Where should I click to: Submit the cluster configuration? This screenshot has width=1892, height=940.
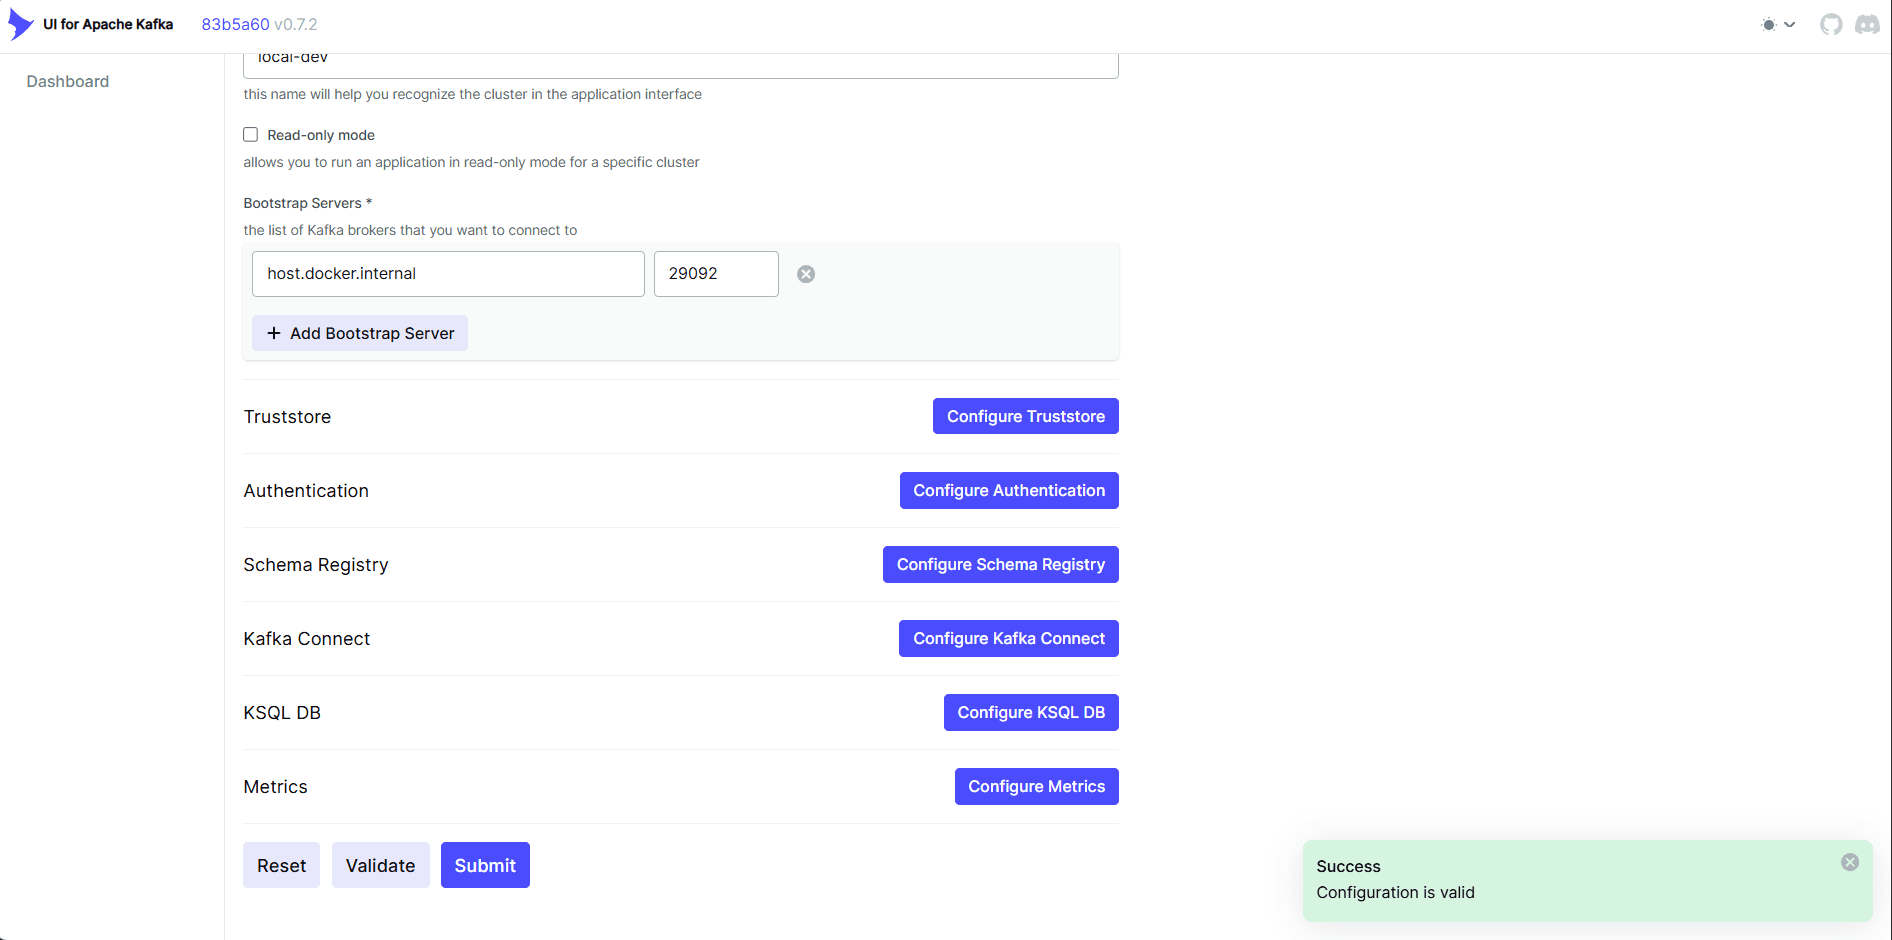485,865
